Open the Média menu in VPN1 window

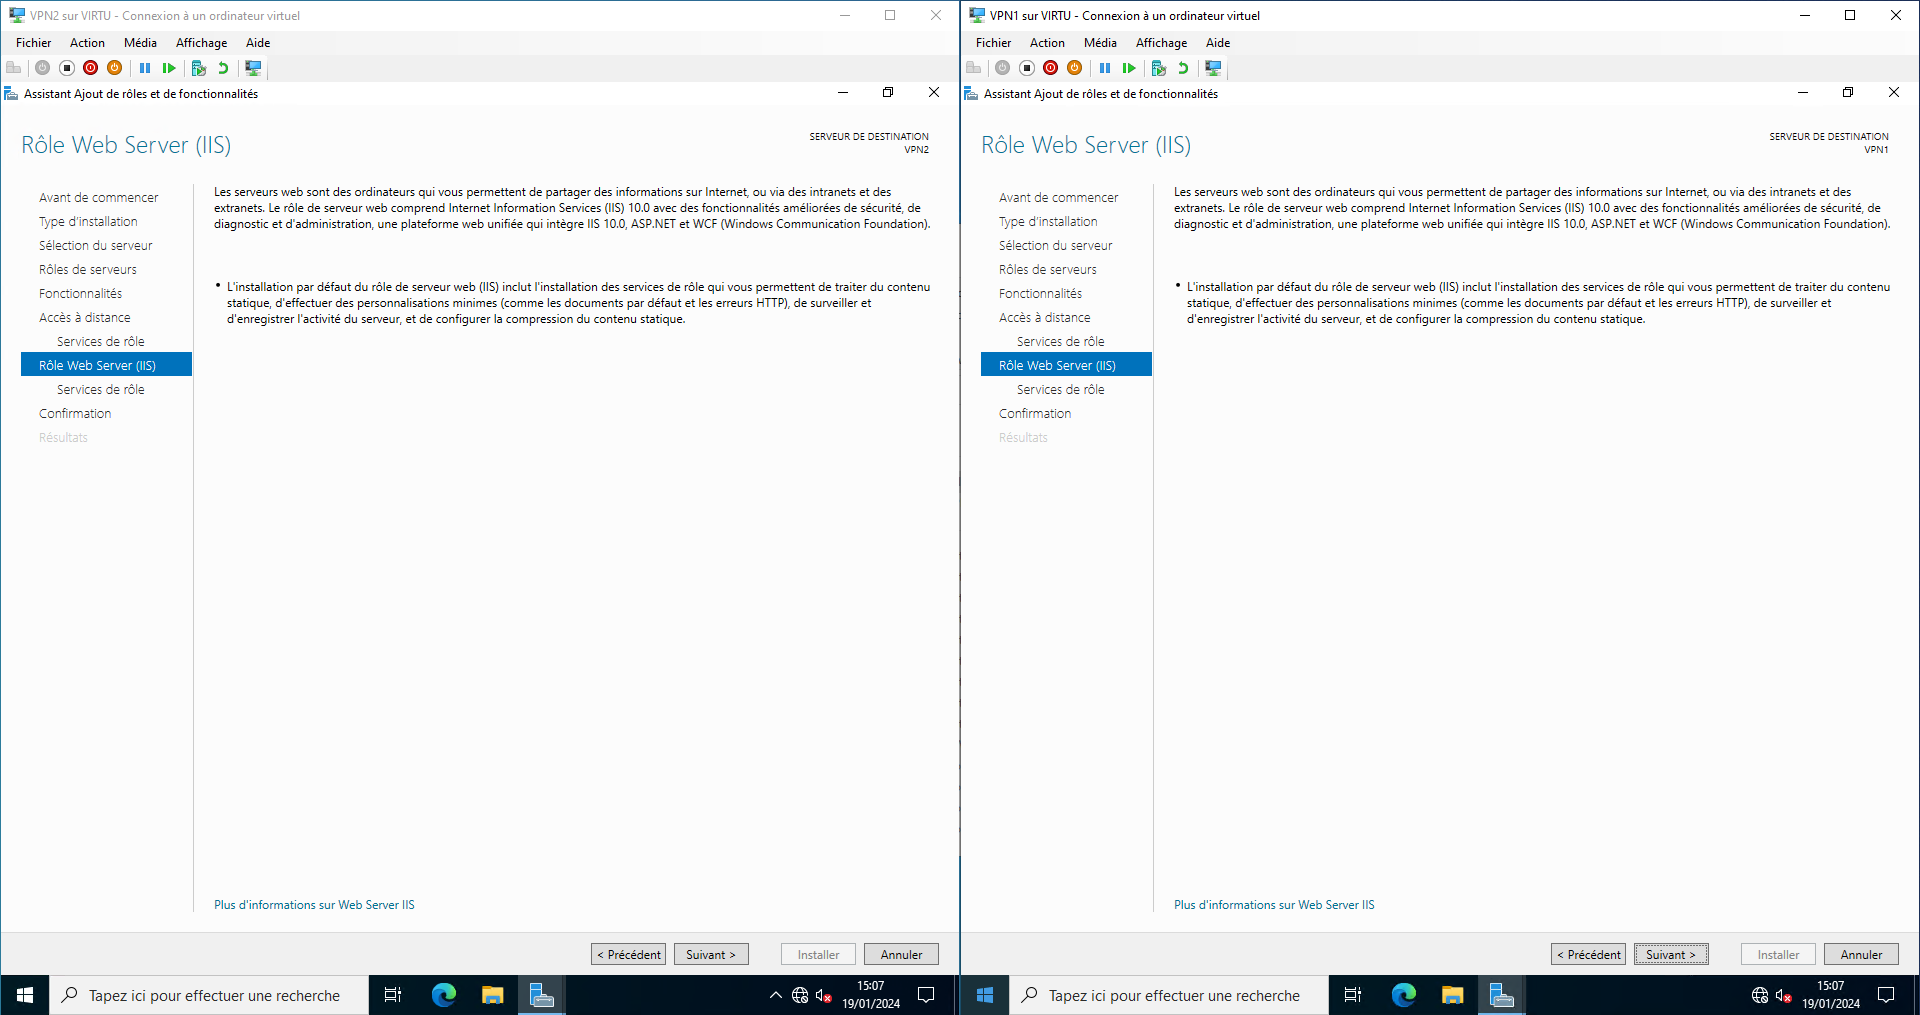(1100, 43)
